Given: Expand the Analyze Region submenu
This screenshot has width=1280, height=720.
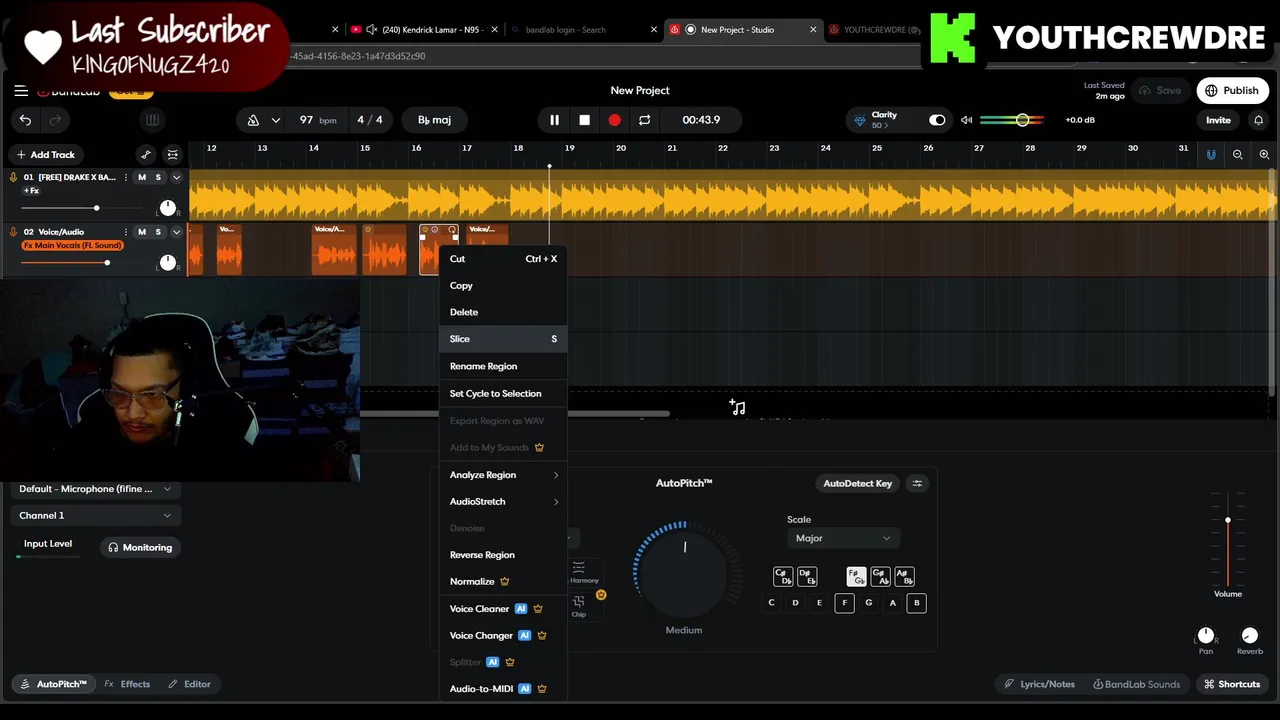Looking at the screenshot, I should [503, 475].
